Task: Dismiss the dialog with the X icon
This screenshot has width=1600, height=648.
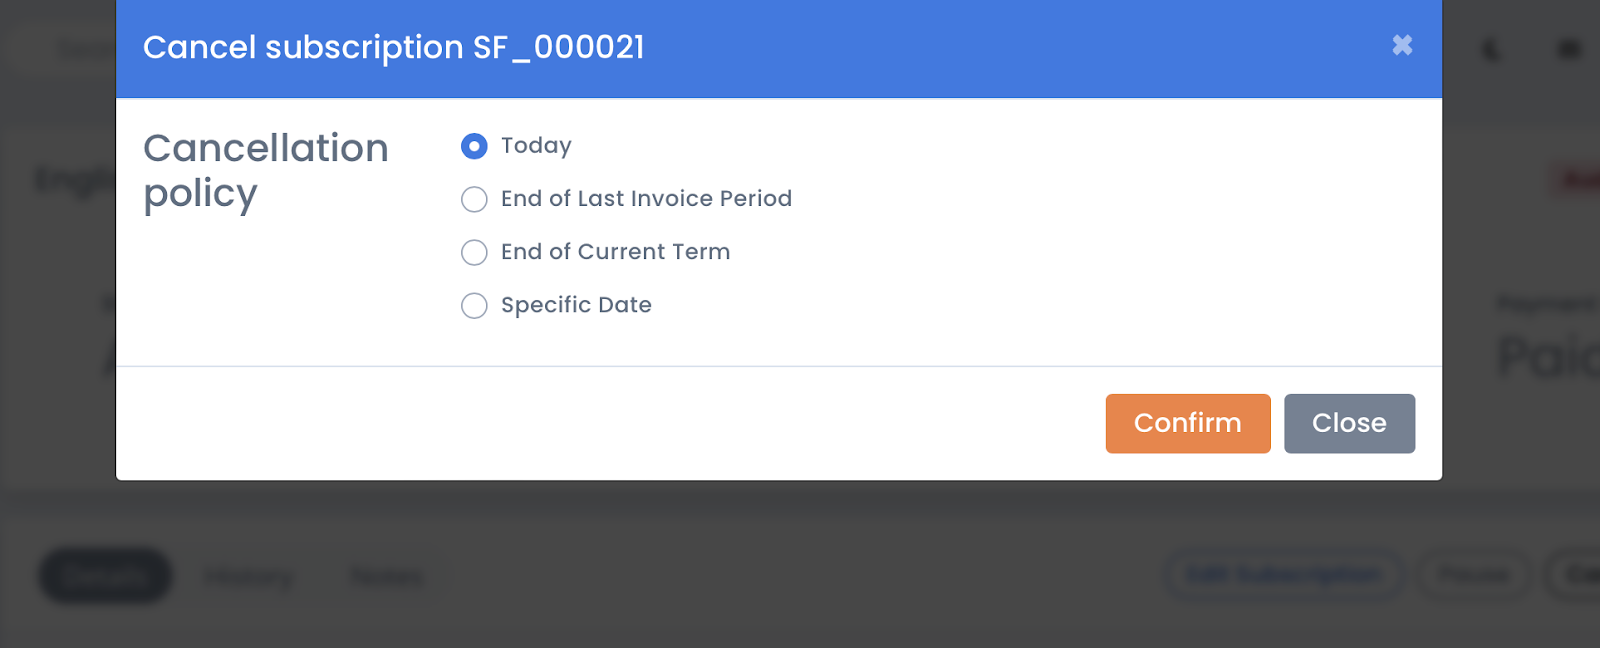Action: pyautogui.click(x=1402, y=45)
